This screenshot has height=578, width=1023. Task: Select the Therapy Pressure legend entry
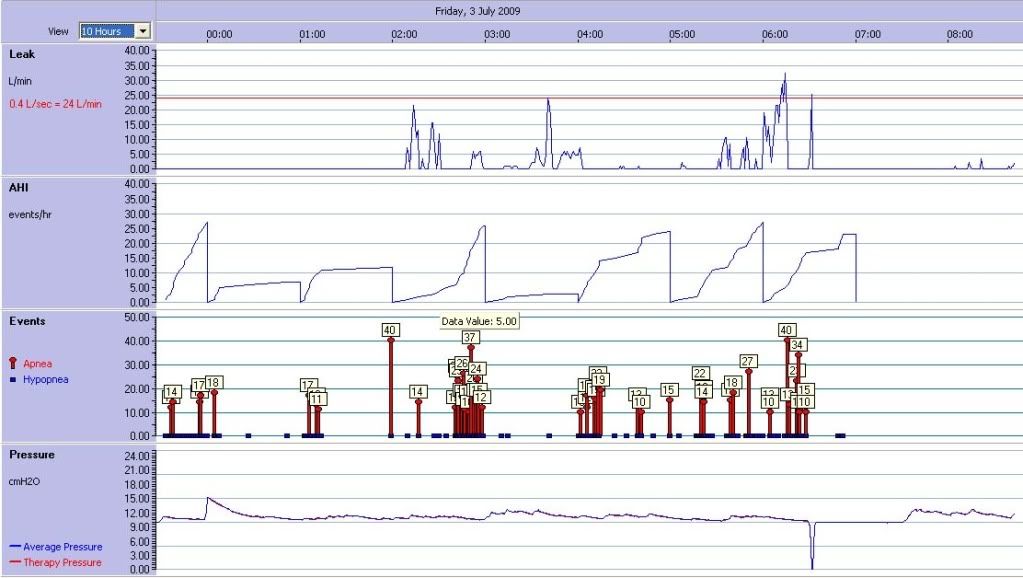point(62,562)
